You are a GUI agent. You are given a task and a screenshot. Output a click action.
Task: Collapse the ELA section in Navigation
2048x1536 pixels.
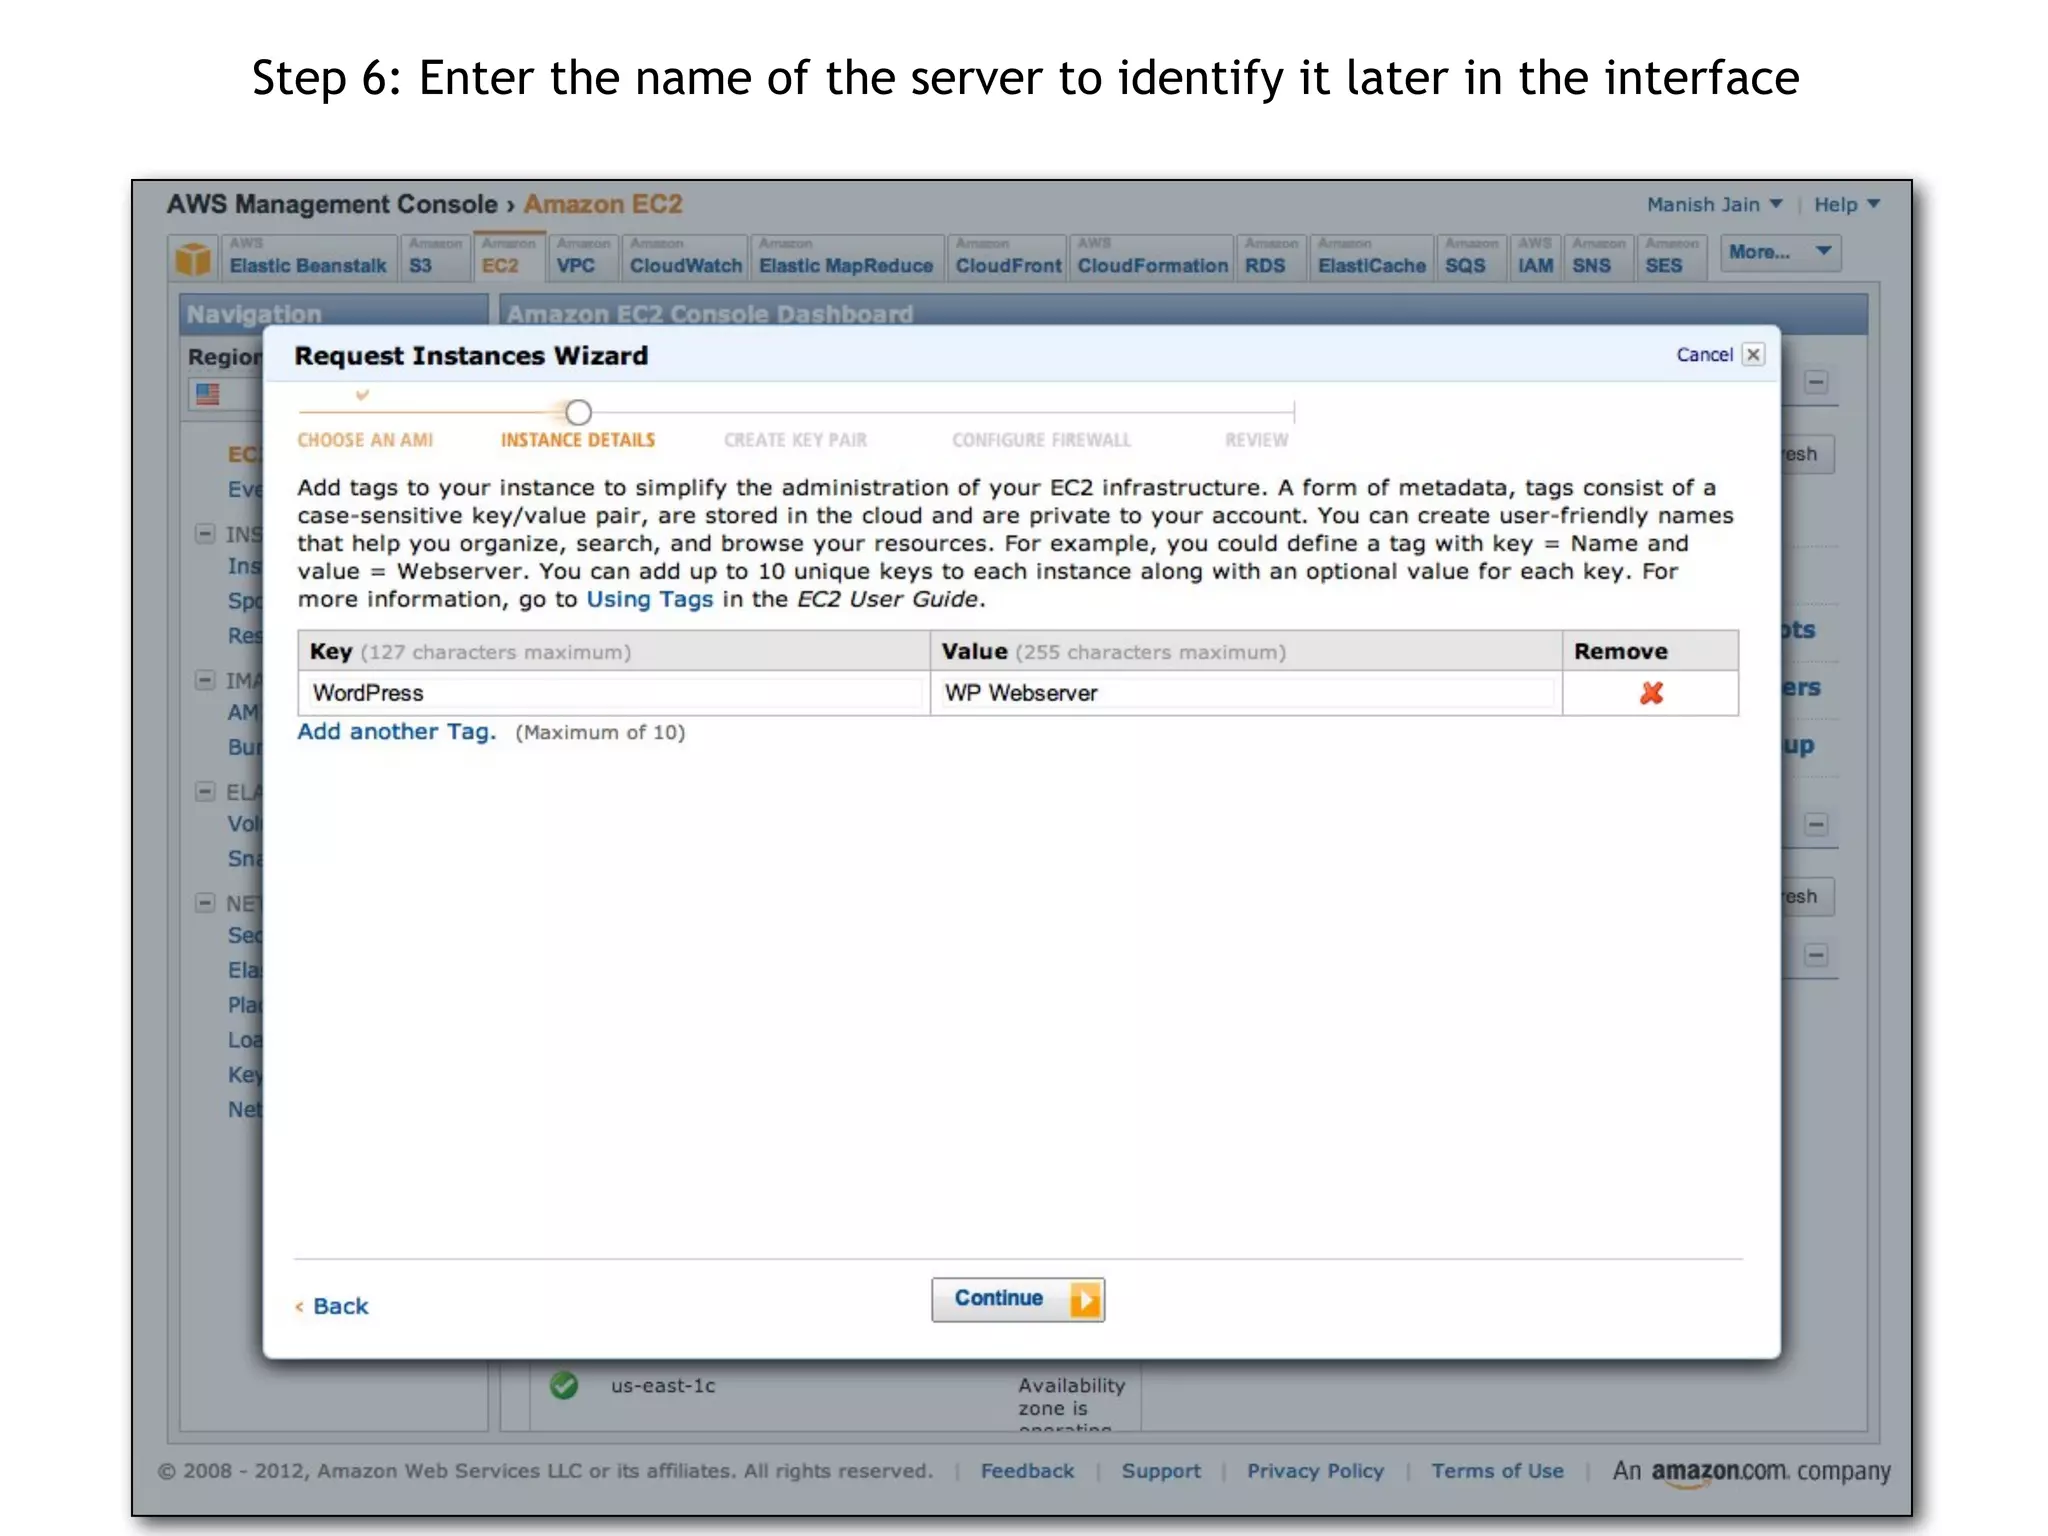[x=205, y=791]
